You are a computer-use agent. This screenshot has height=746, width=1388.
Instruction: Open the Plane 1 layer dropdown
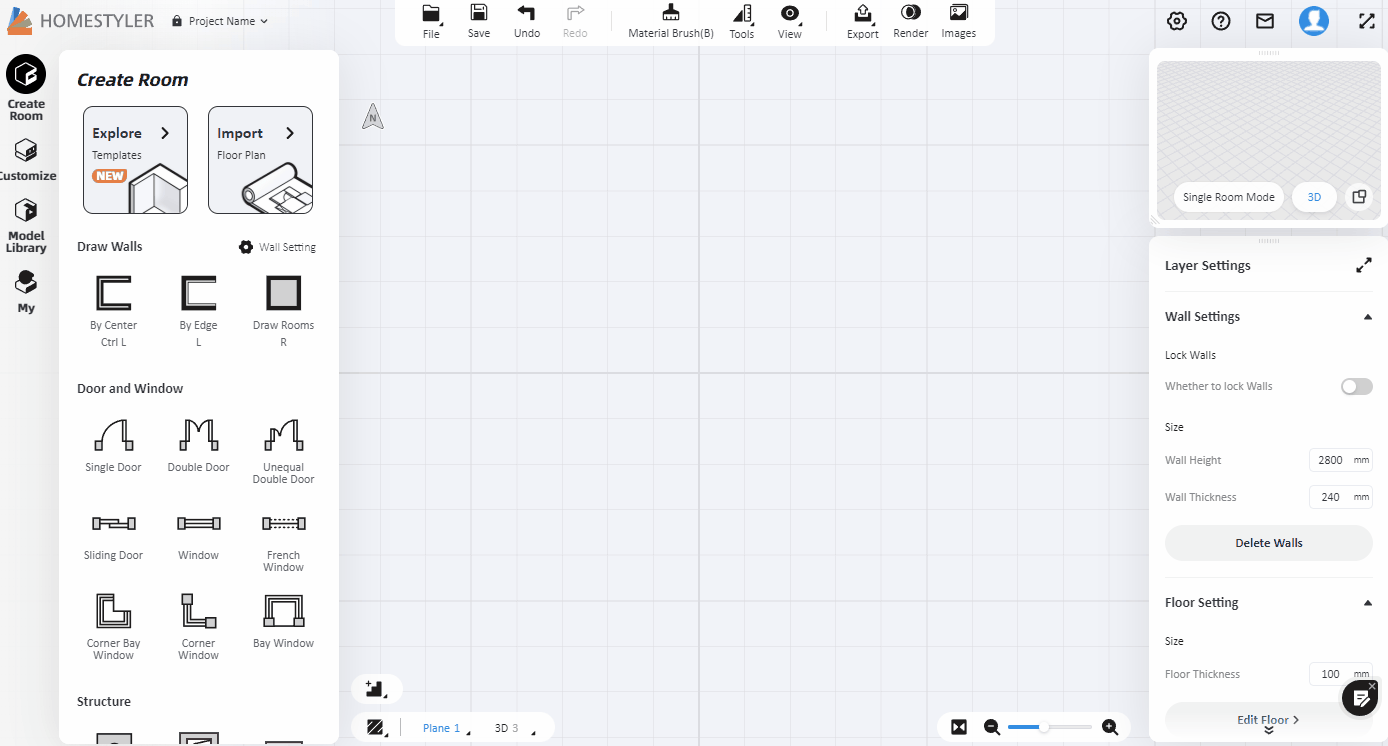pos(441,727)
